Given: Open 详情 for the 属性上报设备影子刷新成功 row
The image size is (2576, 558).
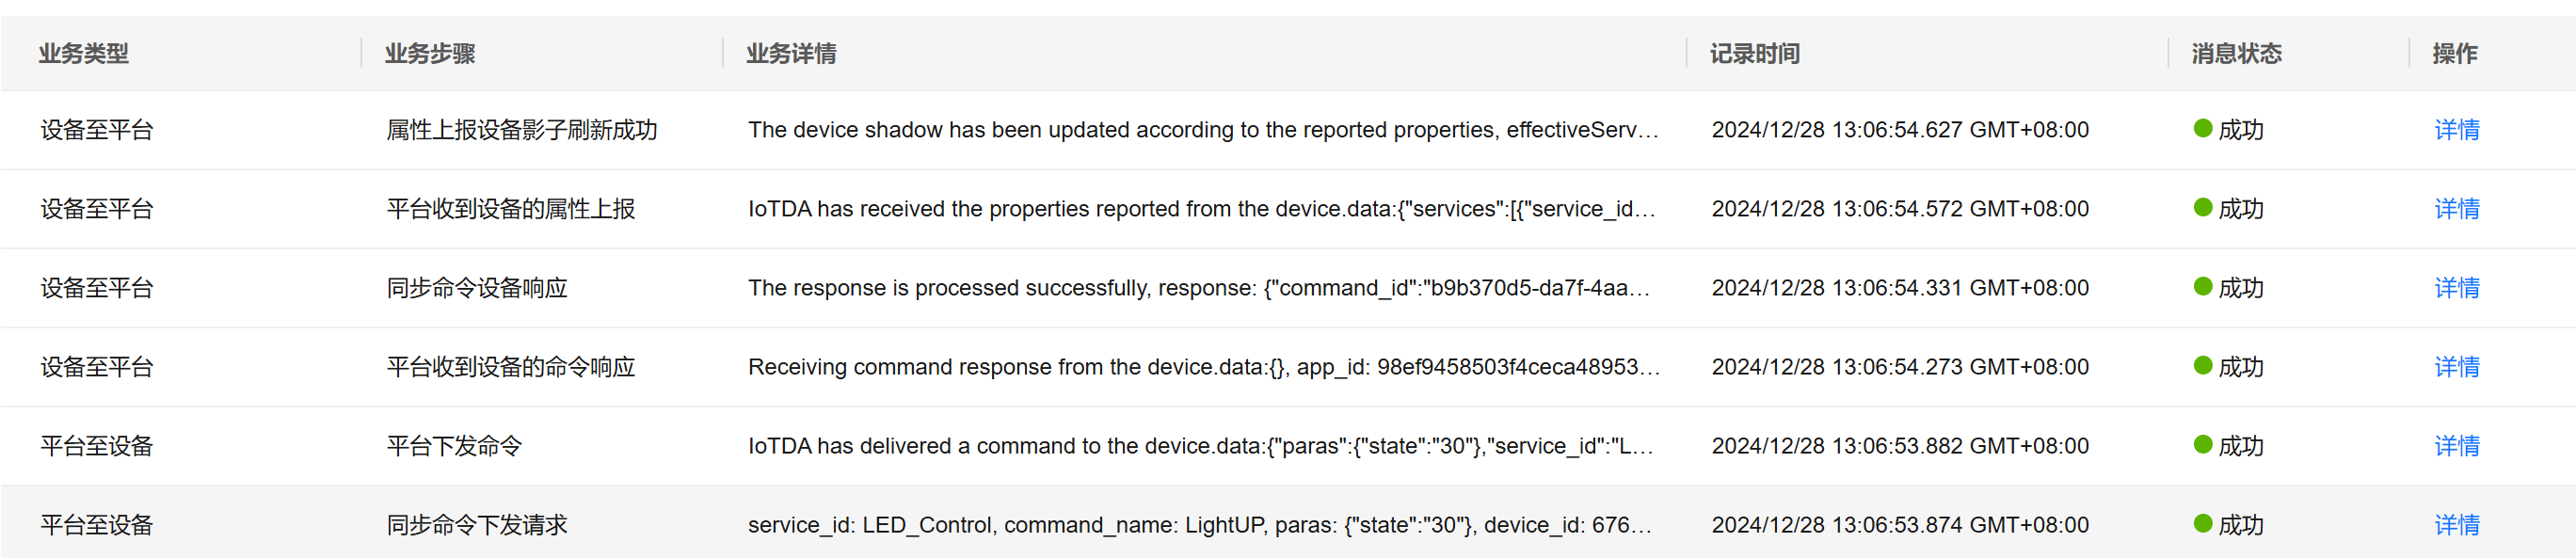Looking at the screenshot, I should pos(2456,130).
